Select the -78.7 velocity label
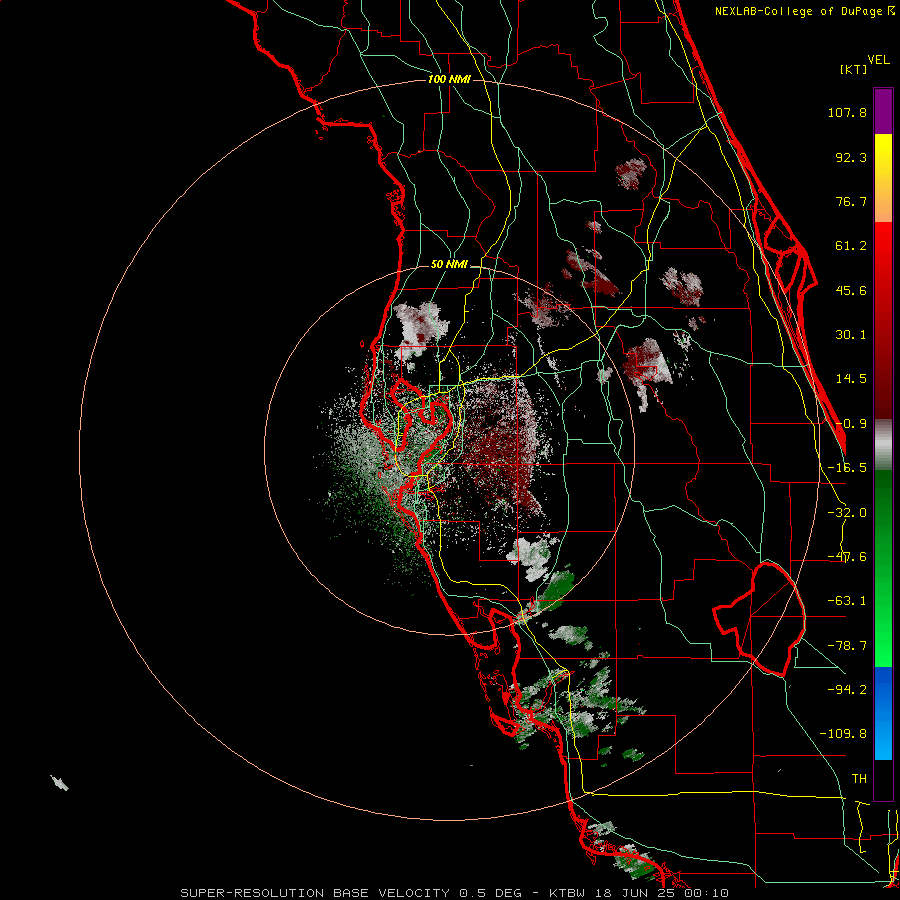Viewport: 900px width, 900px height. click(x=847, y=646)
